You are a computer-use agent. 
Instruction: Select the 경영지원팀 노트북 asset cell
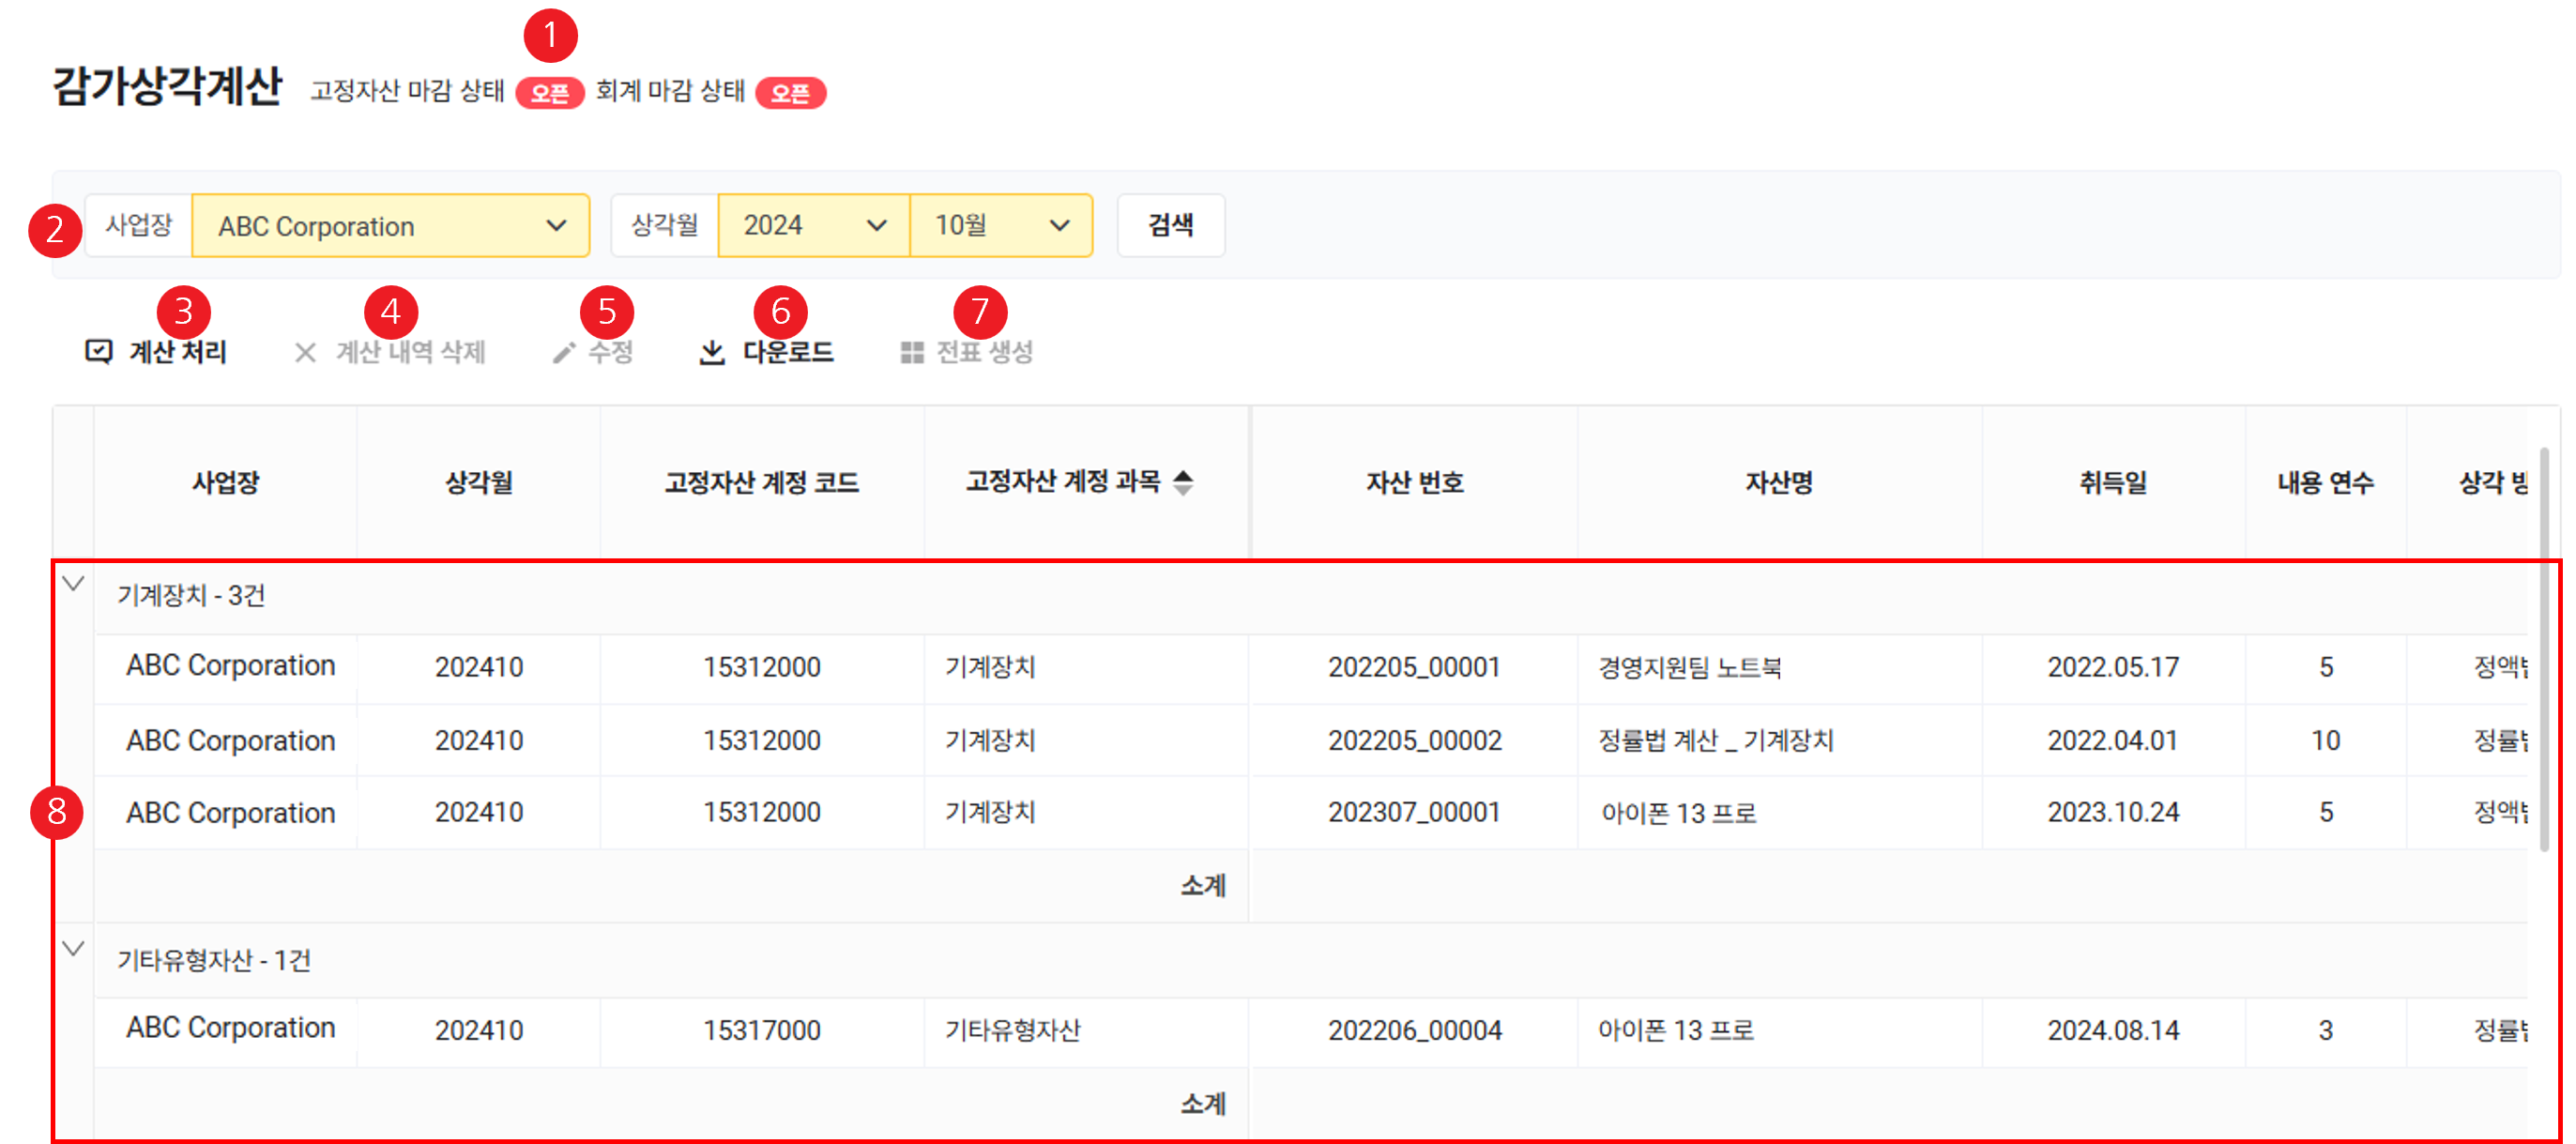(1689, 667)
